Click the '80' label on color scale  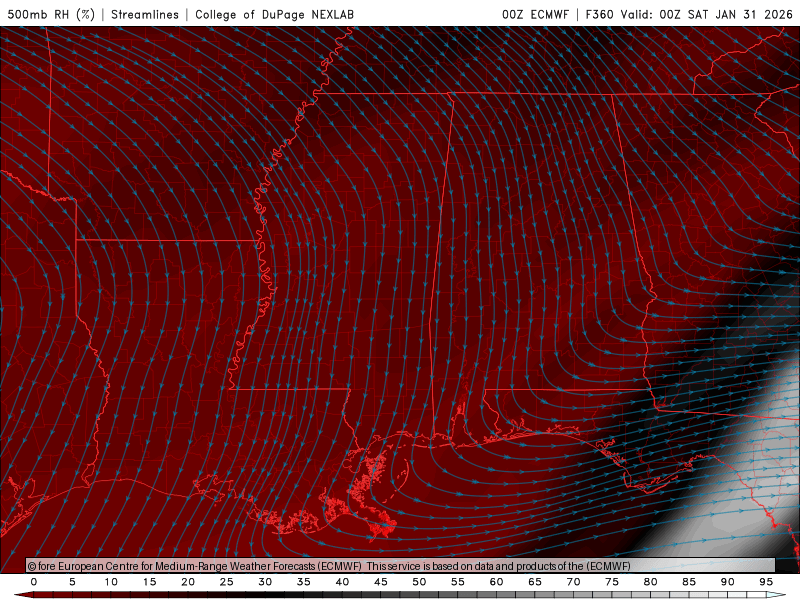pyautogui.click(x=650, y=582)
